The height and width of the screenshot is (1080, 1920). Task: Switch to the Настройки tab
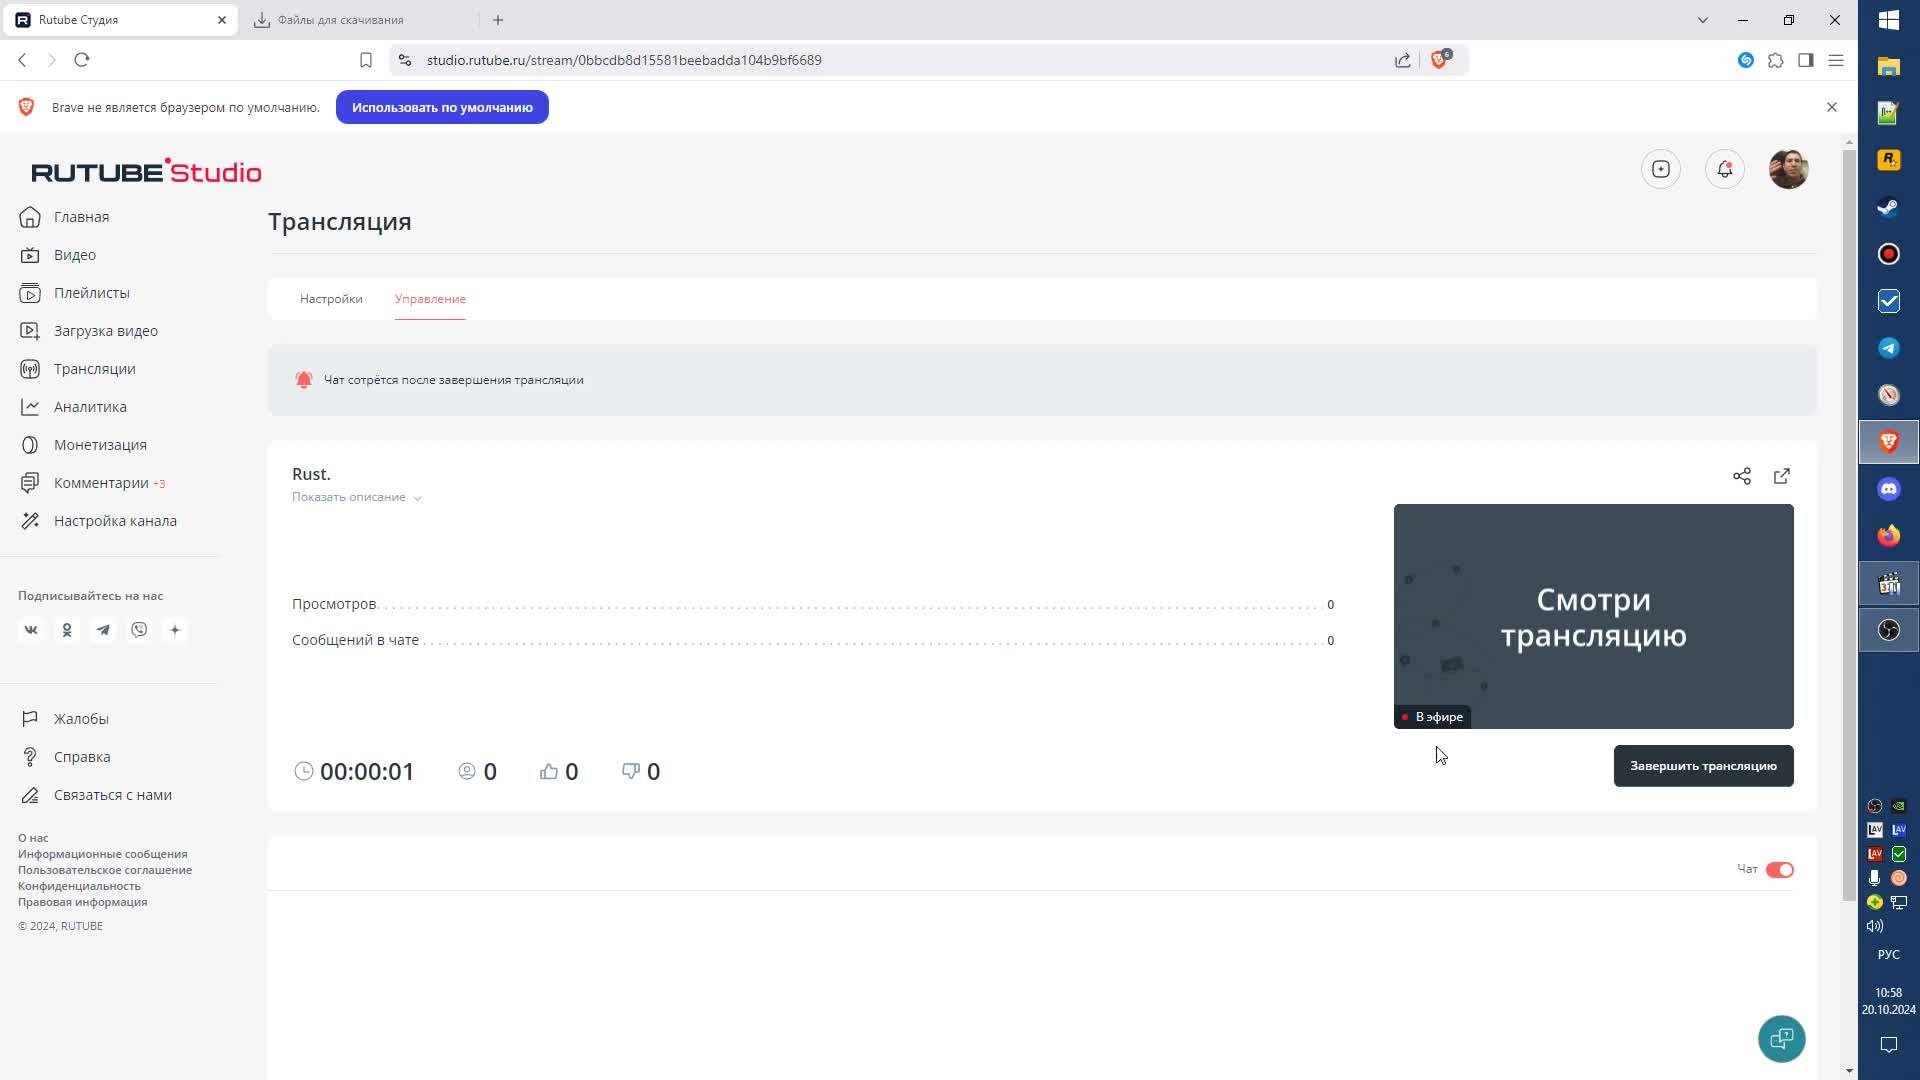[x=331, y=299]
